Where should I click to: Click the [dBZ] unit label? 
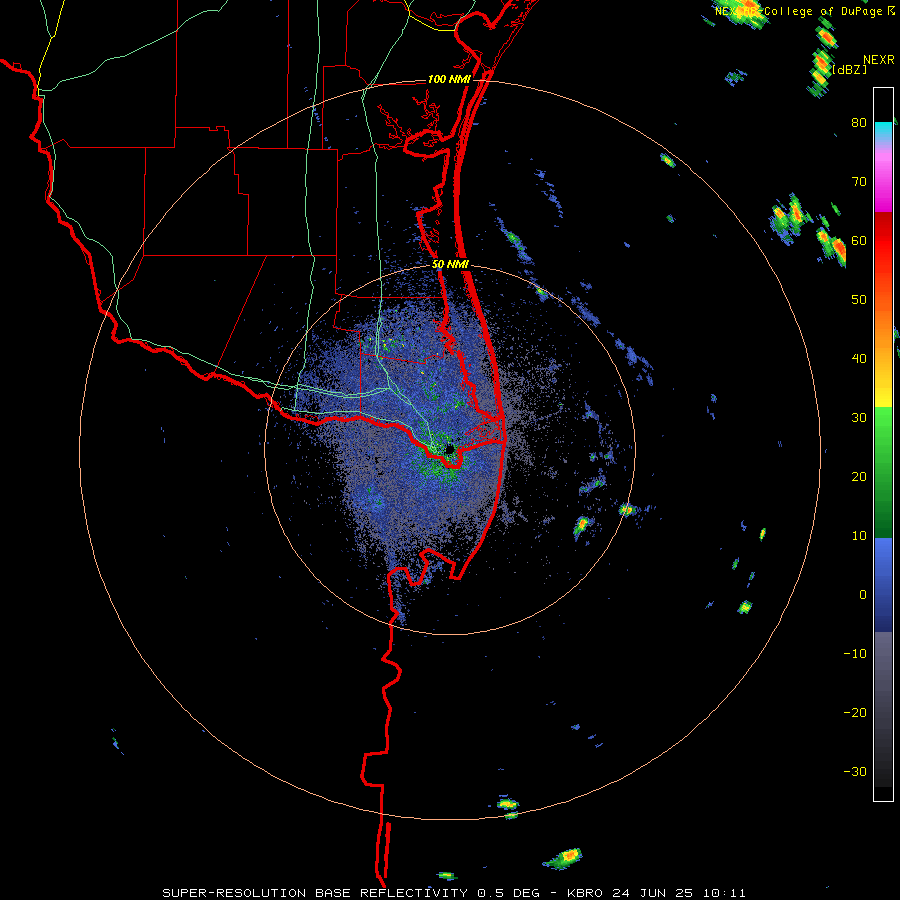(x=849, y=69)
